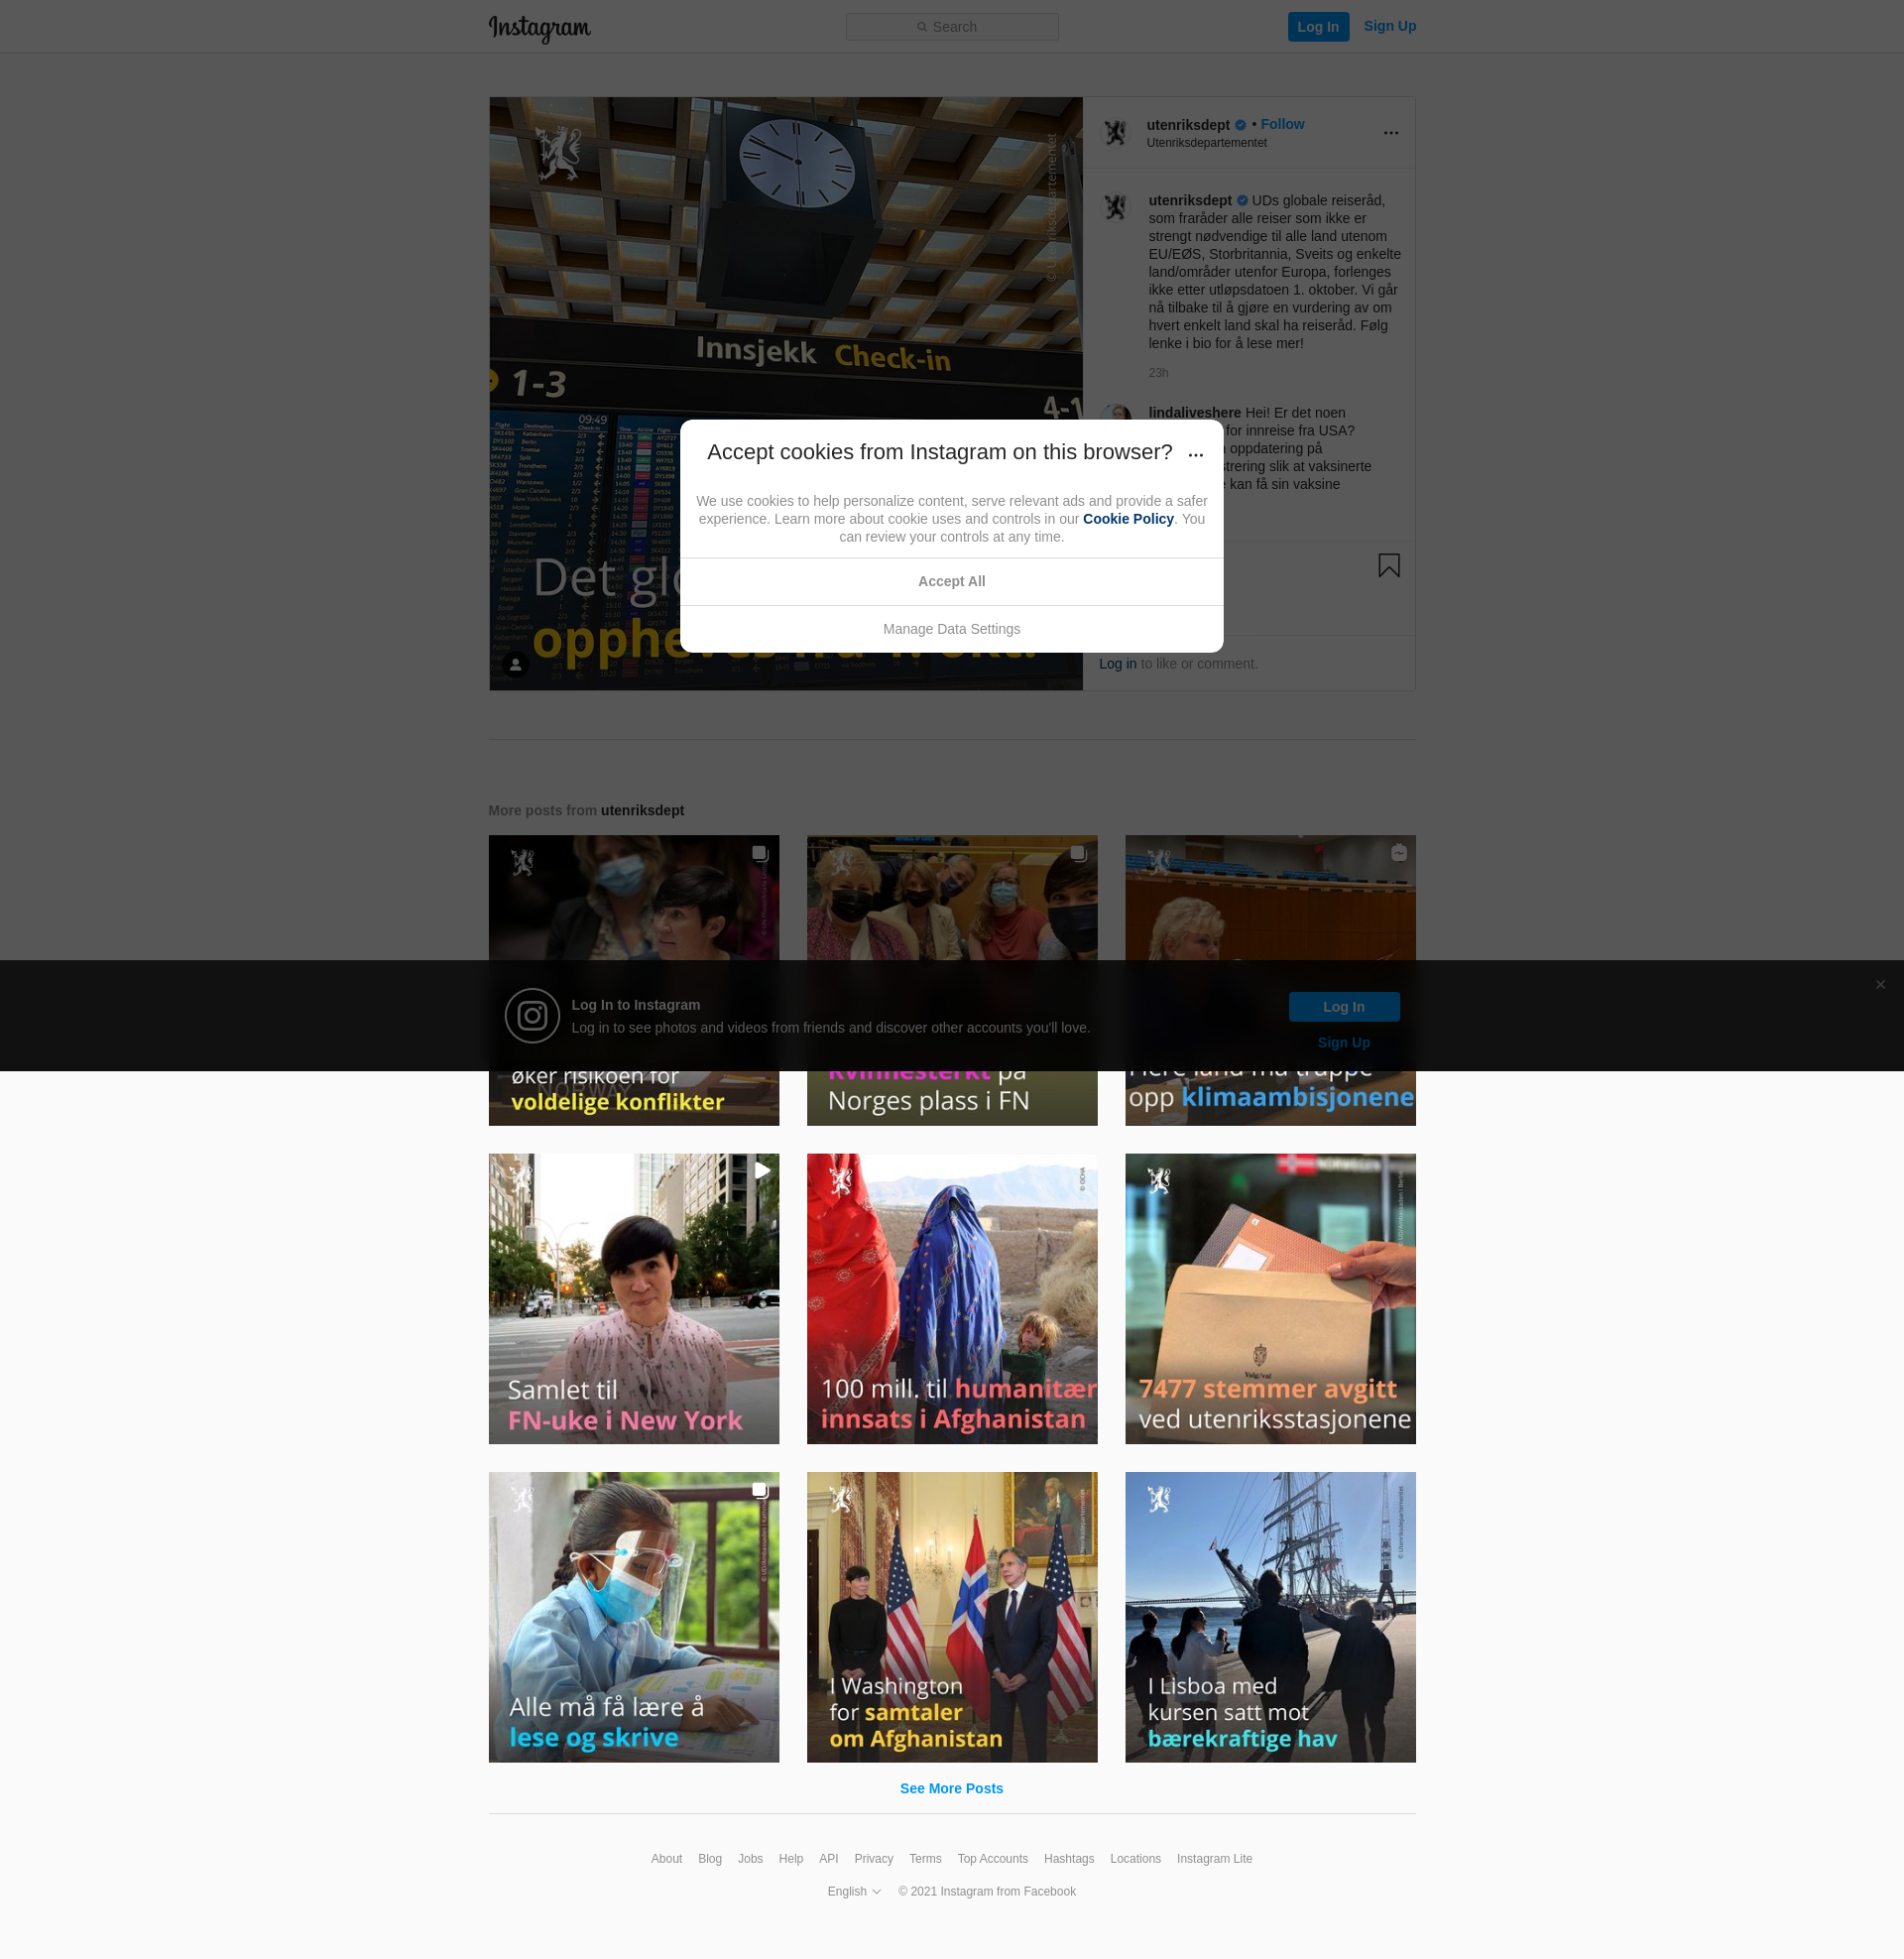
Task: Open the API footer link
Action: pos(828,1859)
